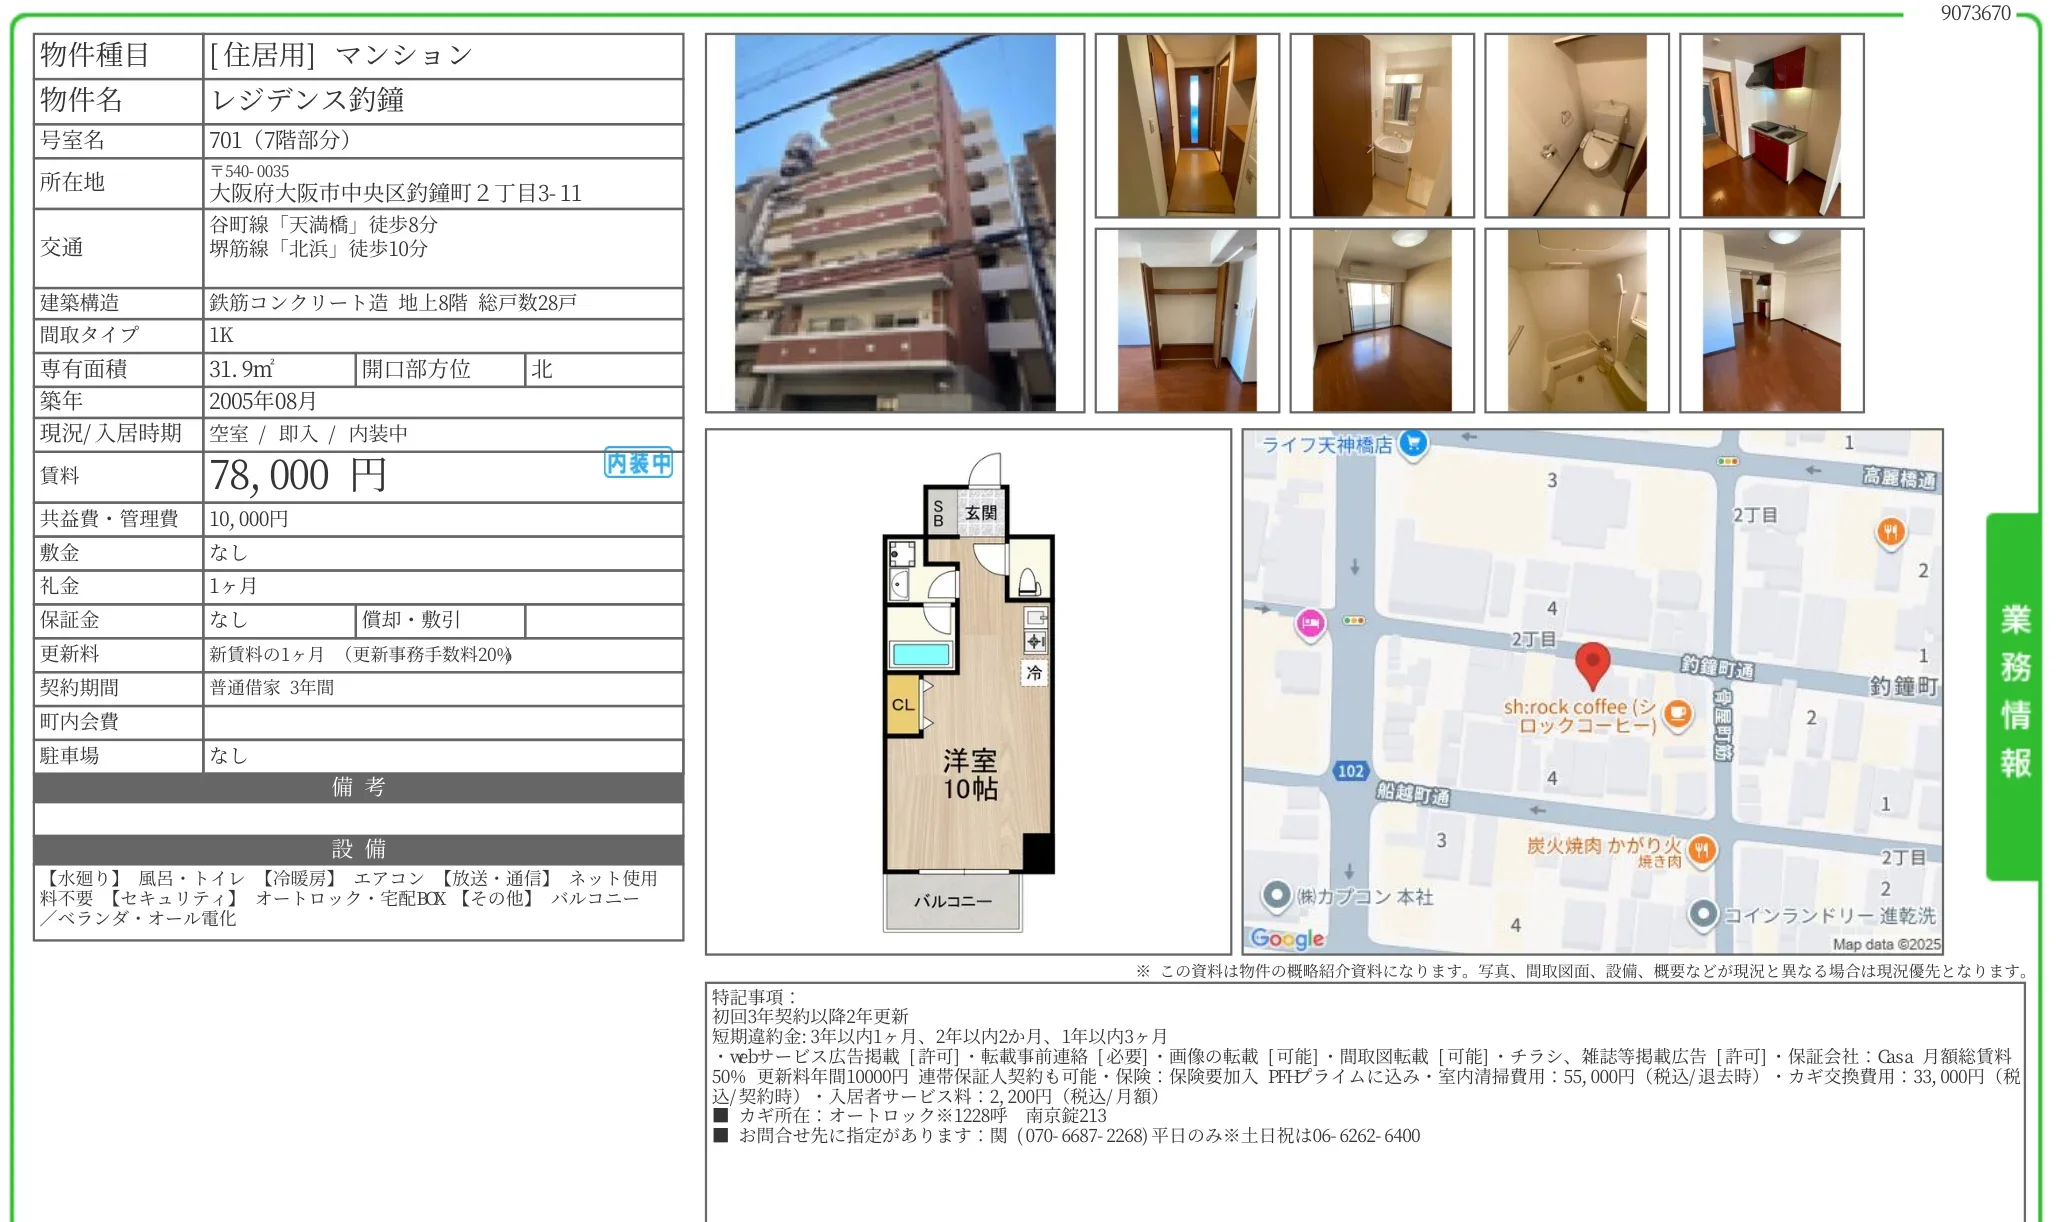Open the entrance hallway door photo
The width and height of the screenshot is (2056, 1222).
pos(1186,126)
